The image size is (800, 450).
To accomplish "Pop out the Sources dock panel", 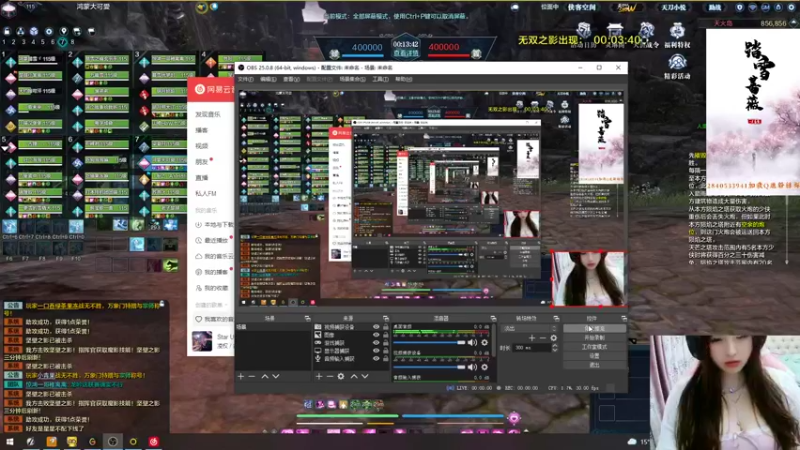I will click(x=386, y=318).
